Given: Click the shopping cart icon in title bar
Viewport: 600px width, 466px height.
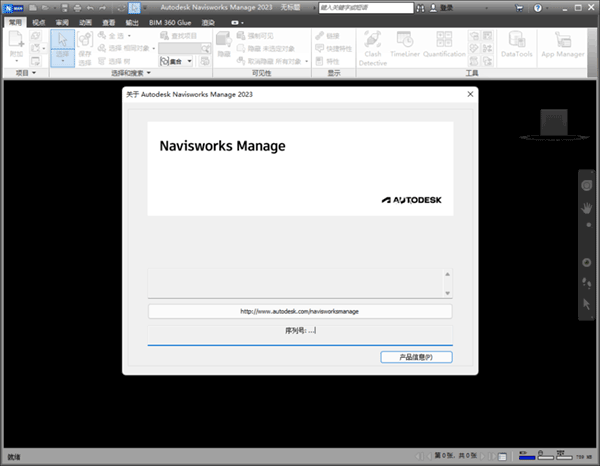Looking at the screenshot, I should click(x=519, y=8).
